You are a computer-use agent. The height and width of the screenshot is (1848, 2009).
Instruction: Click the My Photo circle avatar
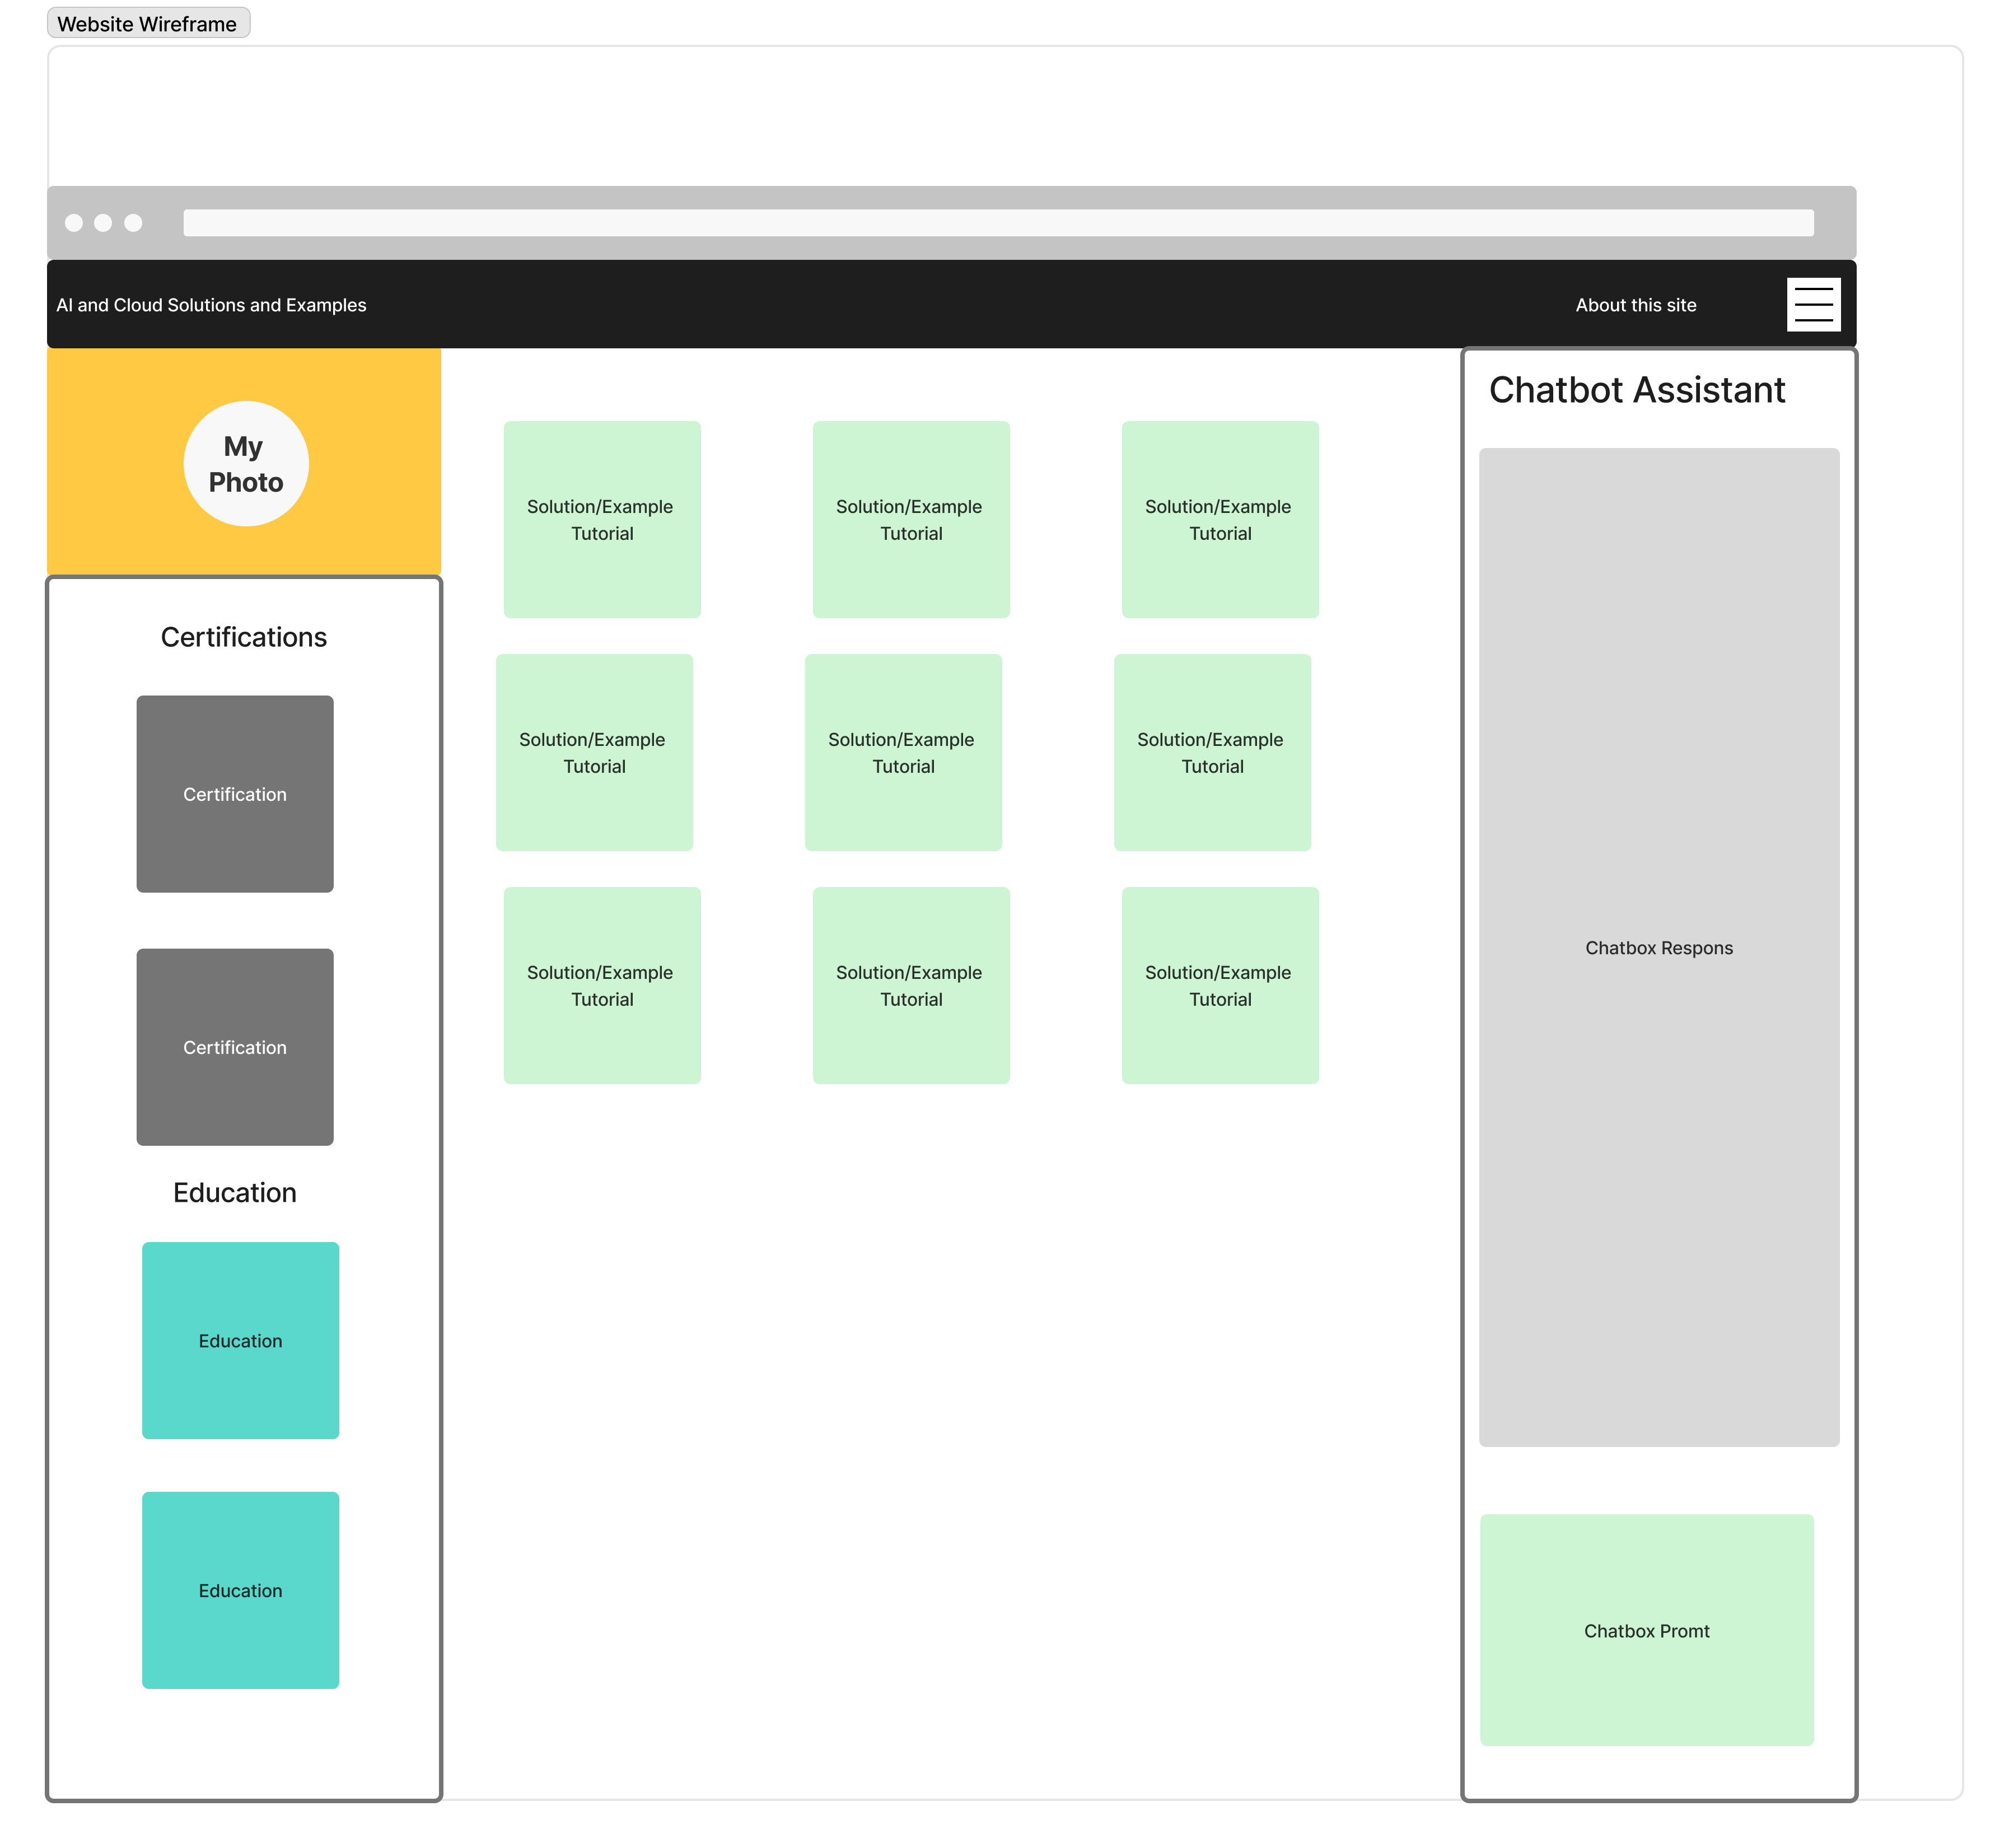[246, 464]
